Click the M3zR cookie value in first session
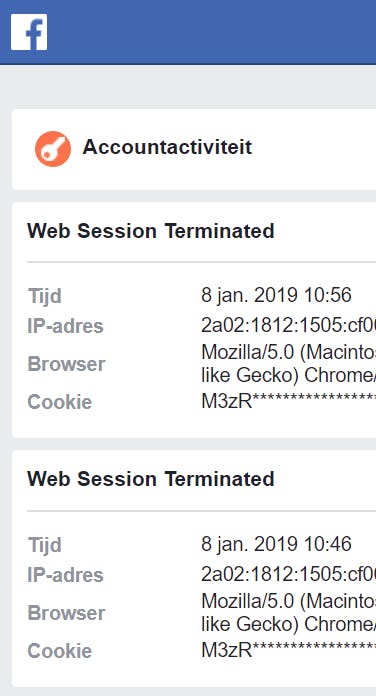 point(289,401)
